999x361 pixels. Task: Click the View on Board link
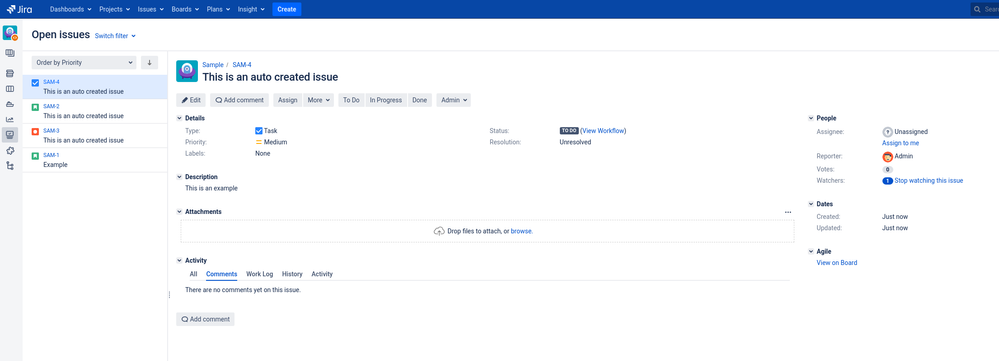coord(837,262)
